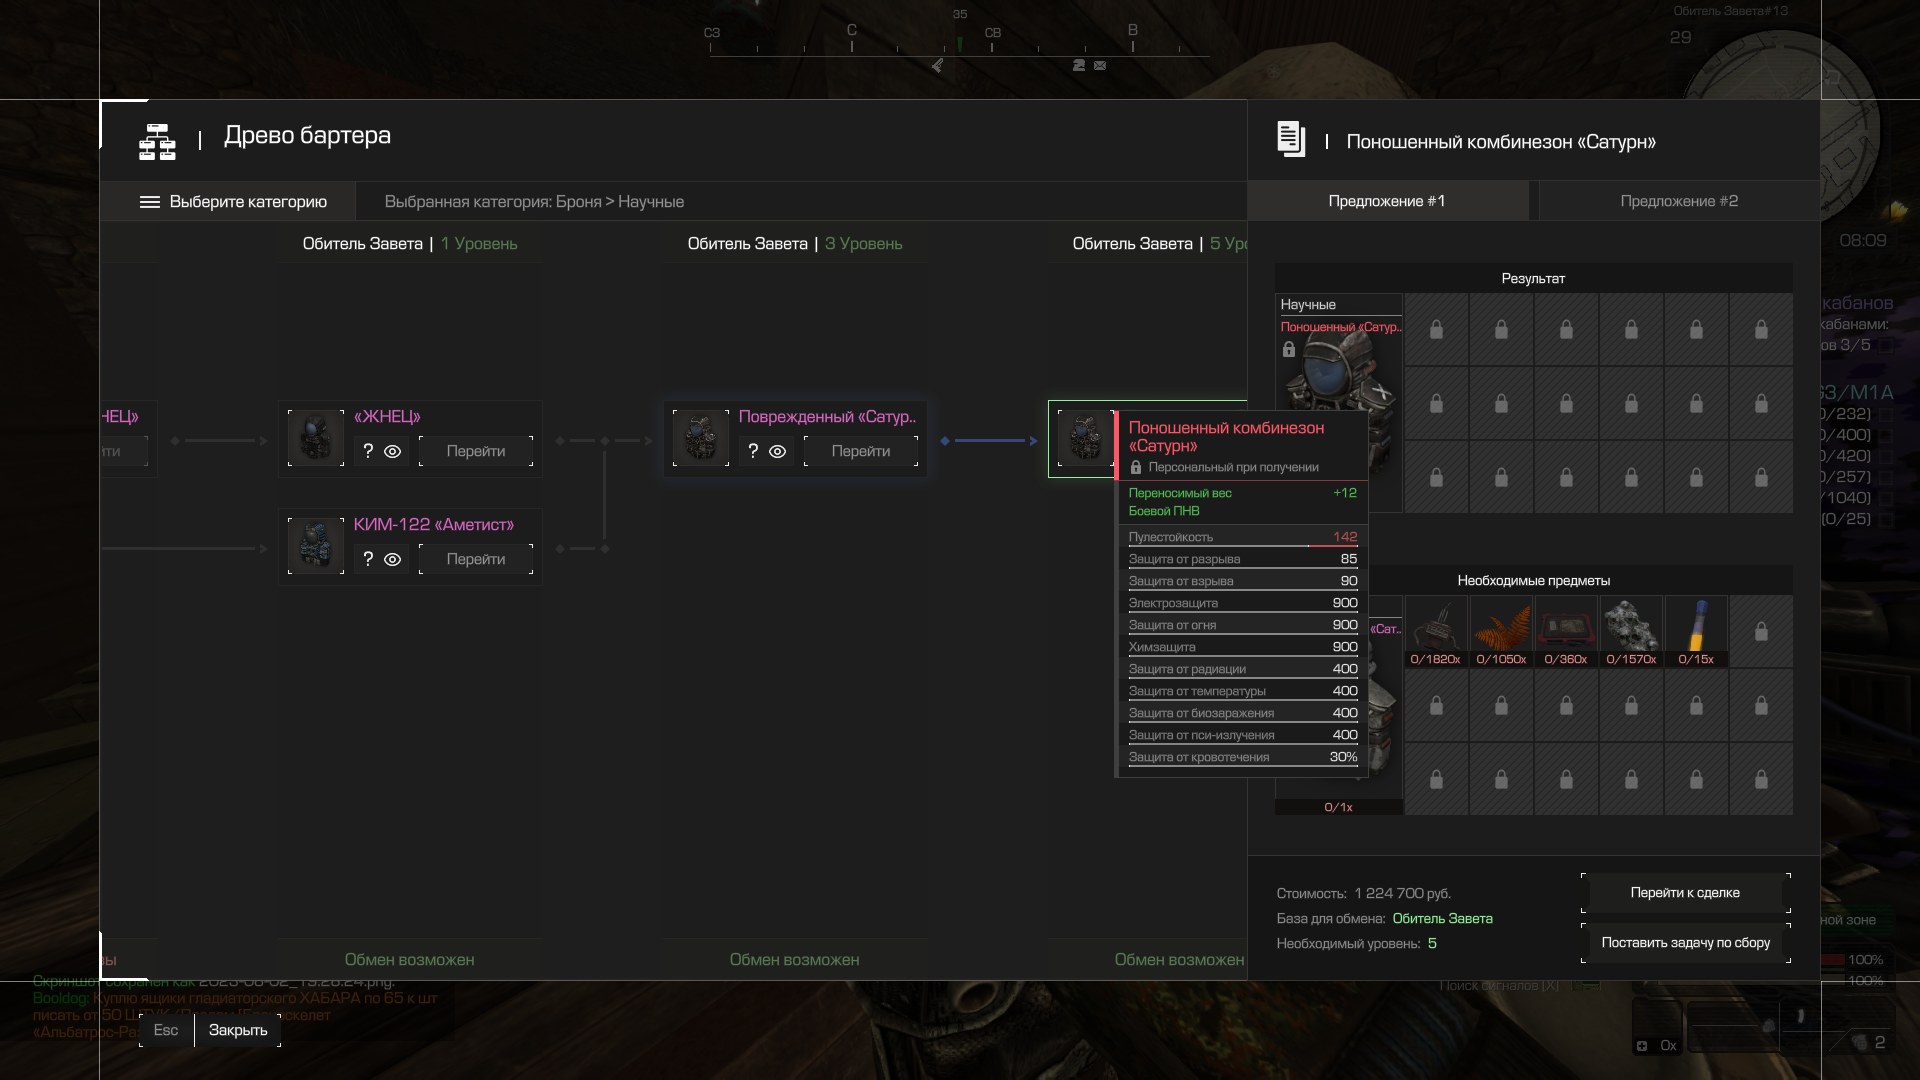Select КИМ-122 «Аметист» armor thumbnail
Viewport: 1920px width, 1080px height.
pyautogui.click(x=316, y=545)
